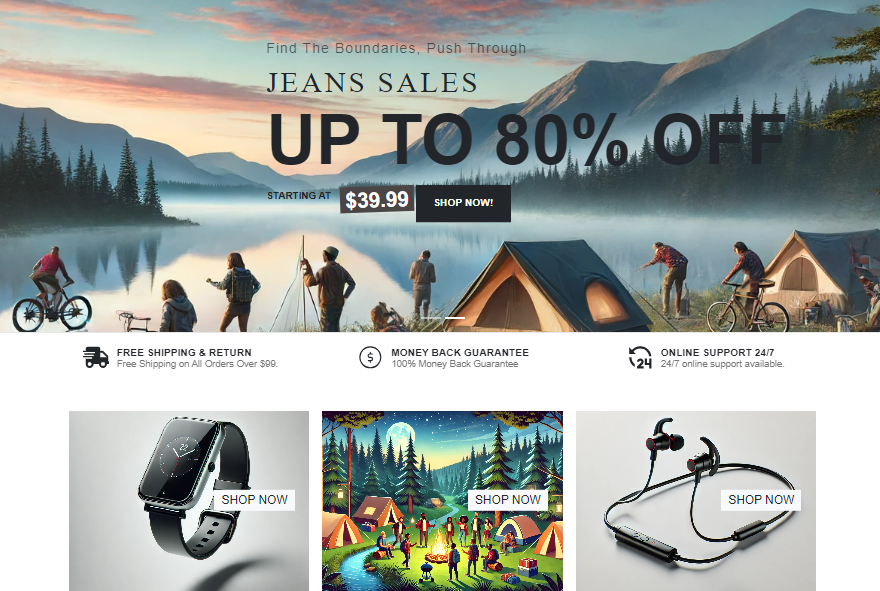
Task: Click the FREE SHIPPING & RETURN title
Action: (184, 352)
